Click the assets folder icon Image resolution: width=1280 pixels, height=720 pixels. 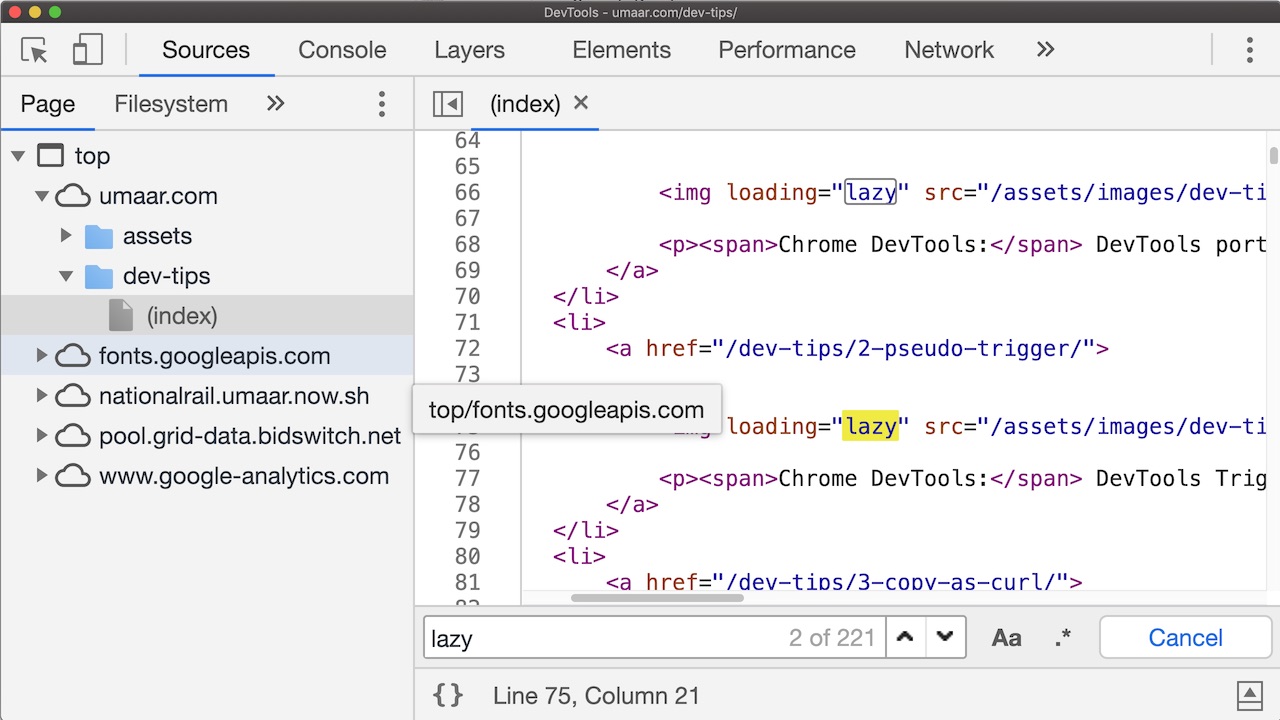click(x=98, y=236)
